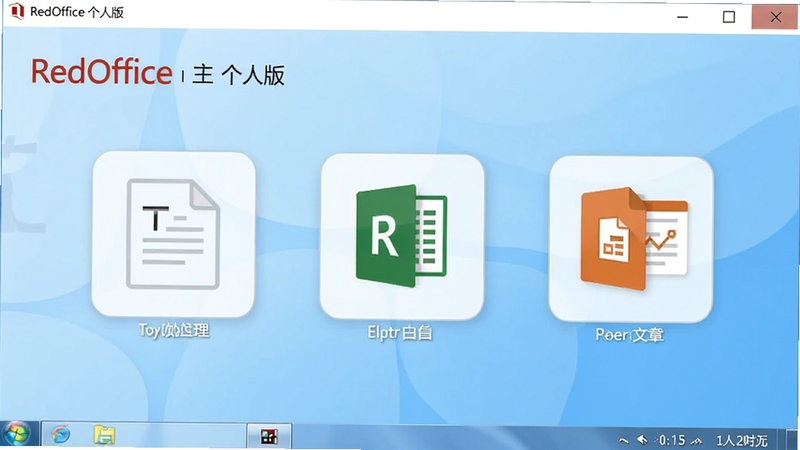Click the tray clock showing 0:15
The width and height of the screenshot is (800, 450).
671,440
